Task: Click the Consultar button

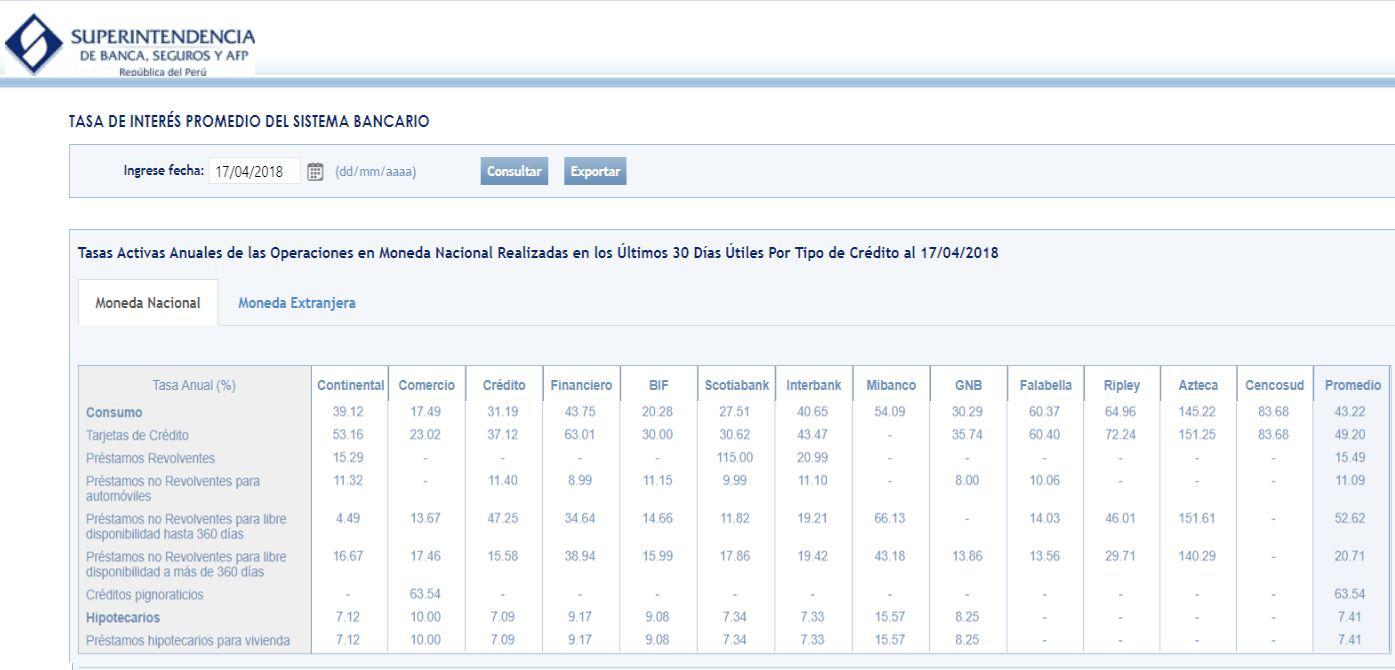Action: (x=514, y=172)
